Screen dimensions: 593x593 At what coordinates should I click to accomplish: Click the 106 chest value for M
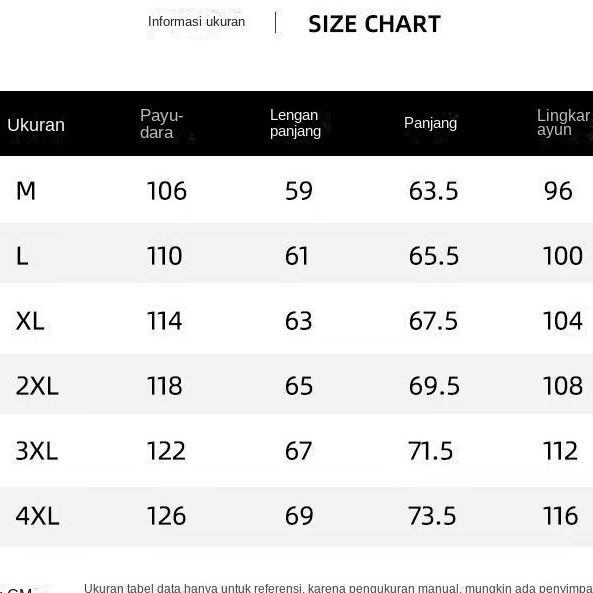167,191
